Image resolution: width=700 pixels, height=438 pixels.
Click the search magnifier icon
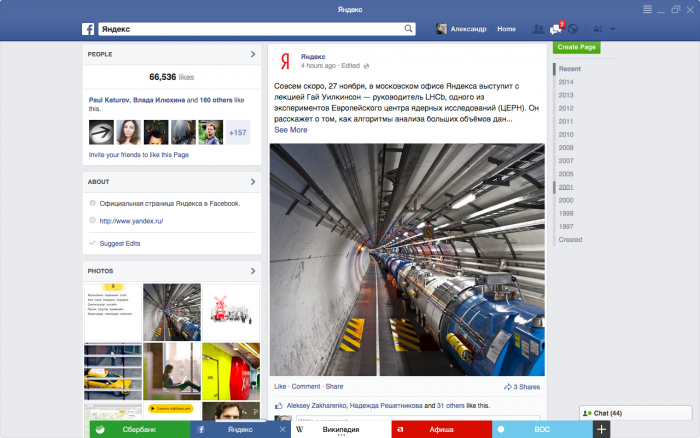click(x=408, y=29)
